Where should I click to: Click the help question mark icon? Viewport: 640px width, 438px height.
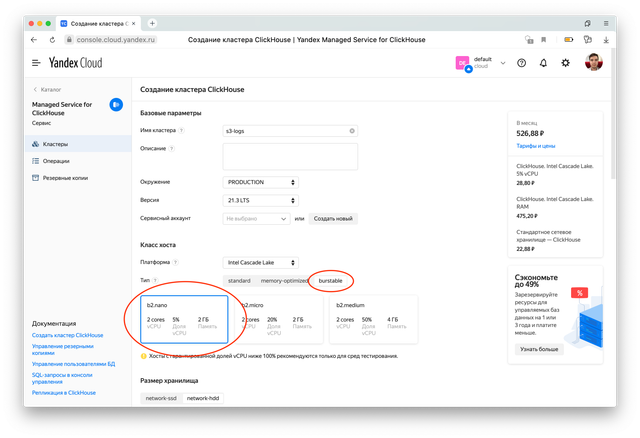[520, 63]
